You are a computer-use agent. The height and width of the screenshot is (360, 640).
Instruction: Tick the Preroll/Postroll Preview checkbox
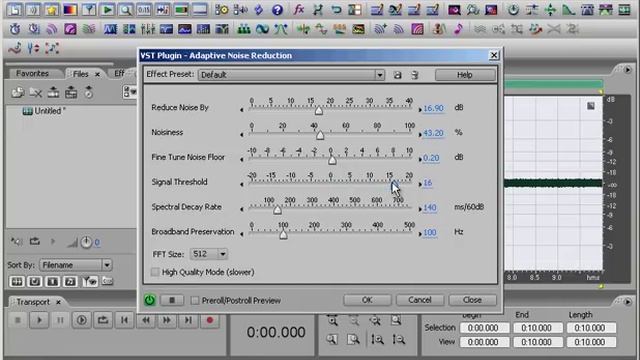(x=195, y=300)
